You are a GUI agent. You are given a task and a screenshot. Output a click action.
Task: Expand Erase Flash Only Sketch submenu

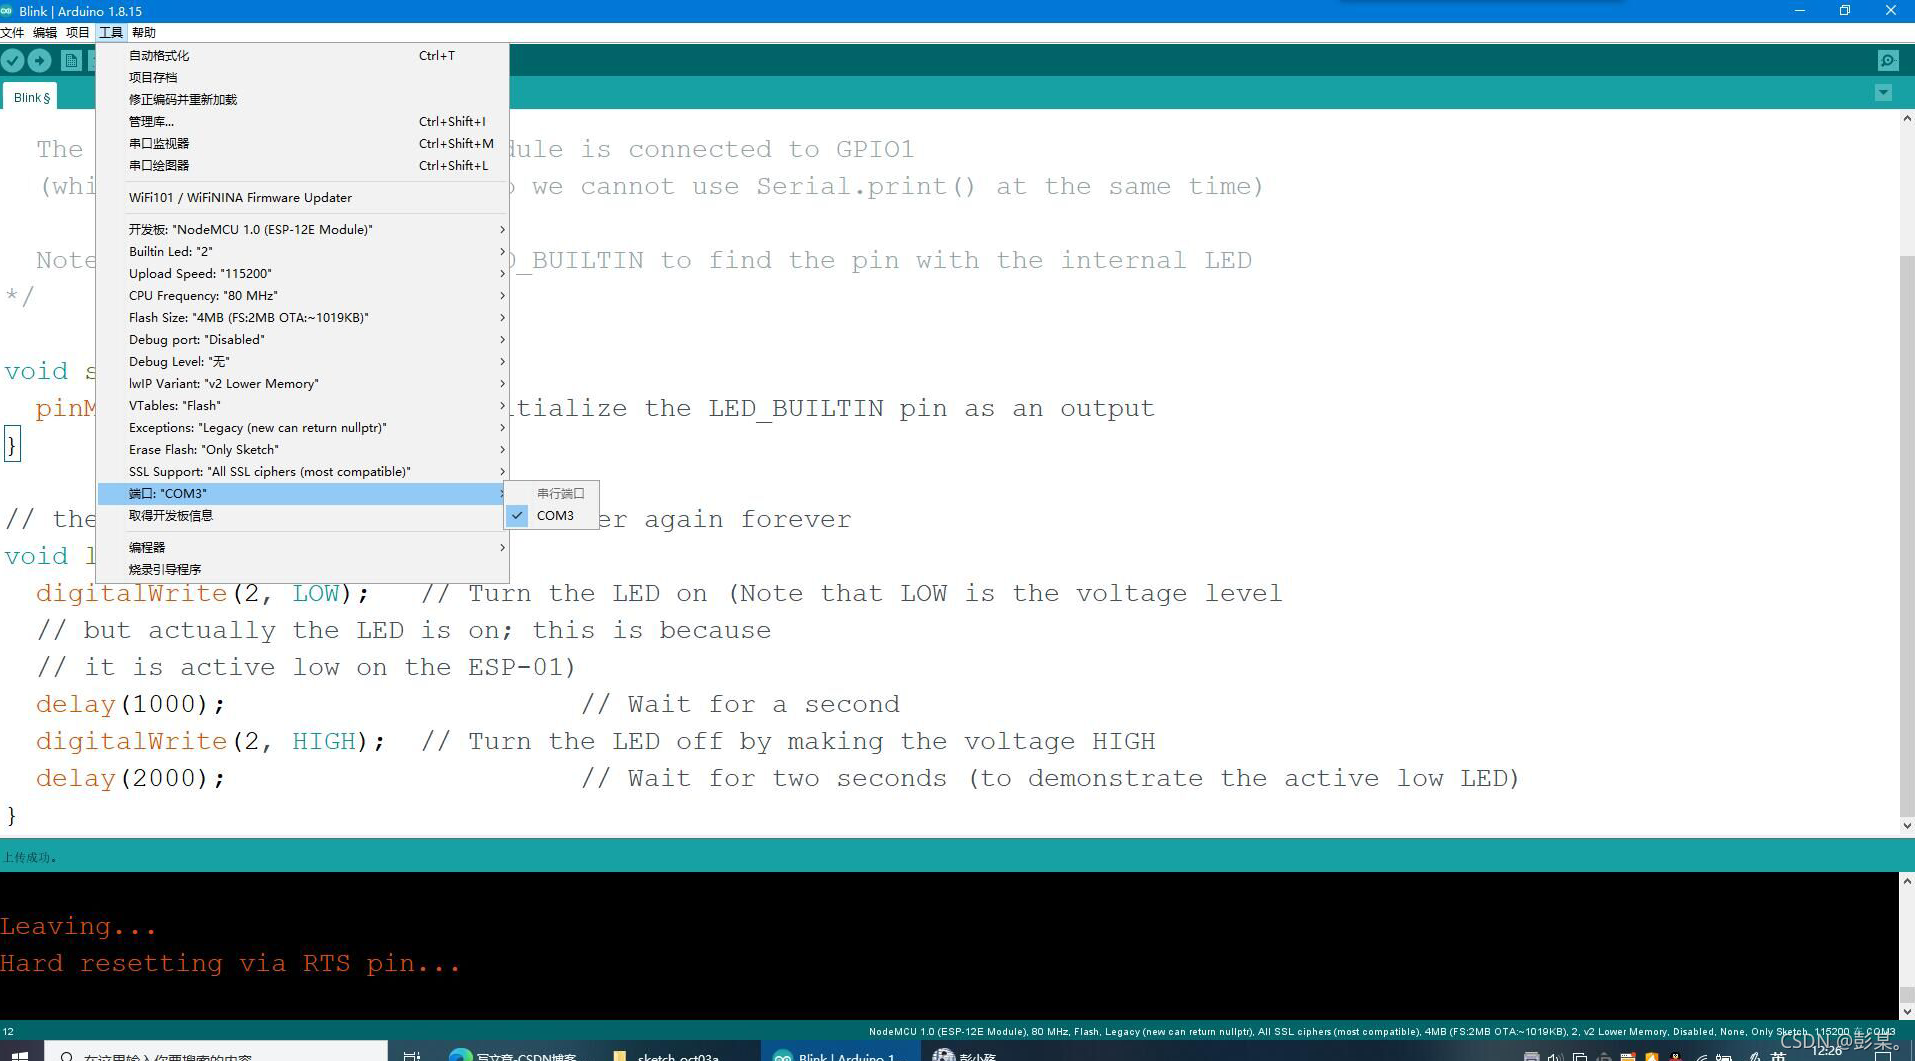[x=303, y=450]
